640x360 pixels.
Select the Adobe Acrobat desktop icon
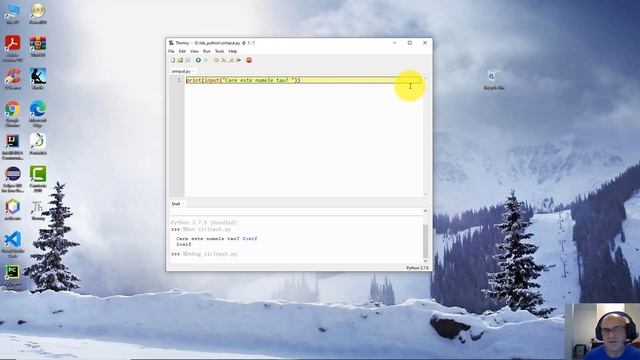point(13,48)
